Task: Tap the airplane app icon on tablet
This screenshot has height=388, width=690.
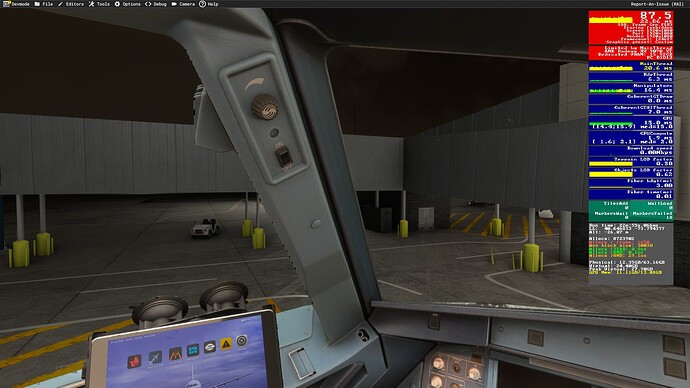Action: click(155, 357)
